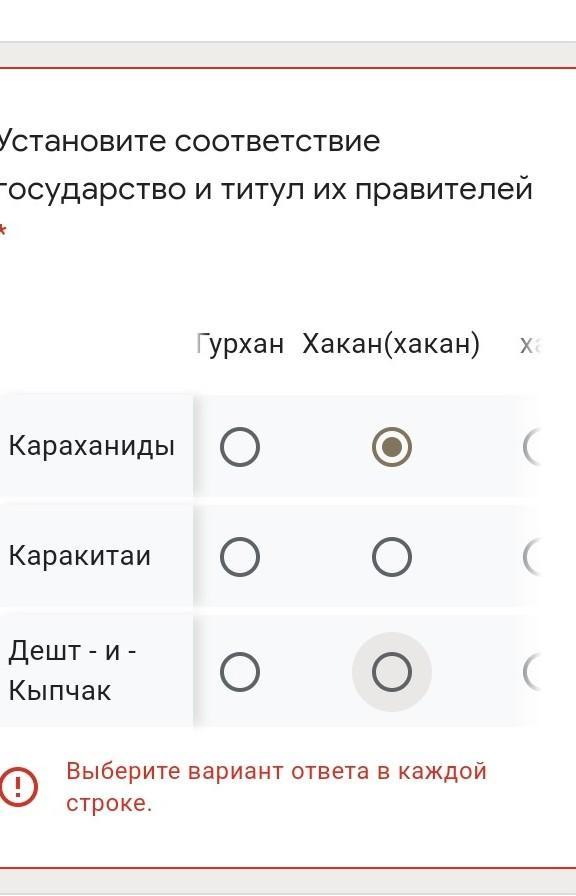The image size is (576, 896).
Task: Select the highlighted Хакан radio for Дешт-и-Кыпчак
Action: [391, 671]
